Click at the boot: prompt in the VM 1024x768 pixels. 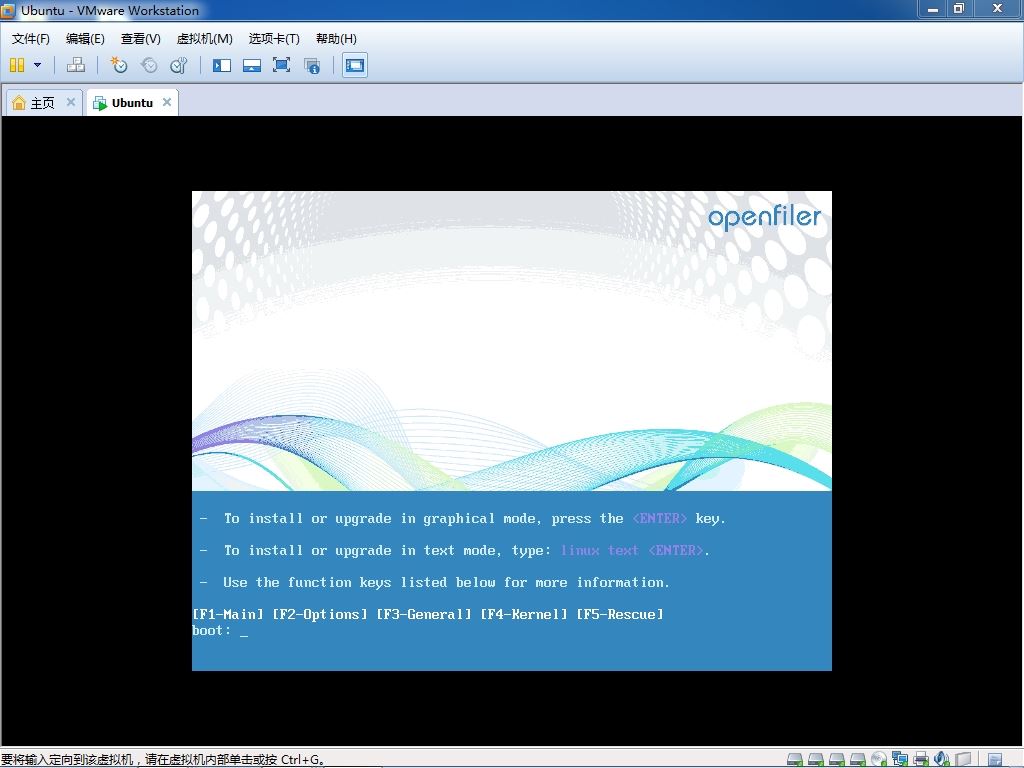pyautogui.click(x=219, y=630)
